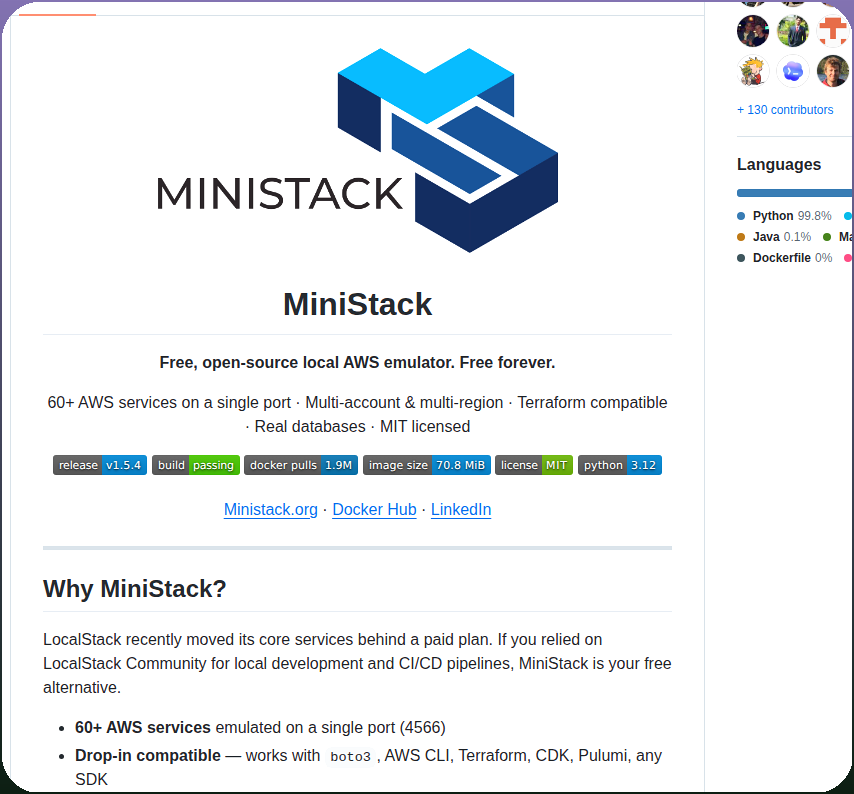
Task: Open the build passing badge
Action: pyautogui.click(x=196, y=465)
